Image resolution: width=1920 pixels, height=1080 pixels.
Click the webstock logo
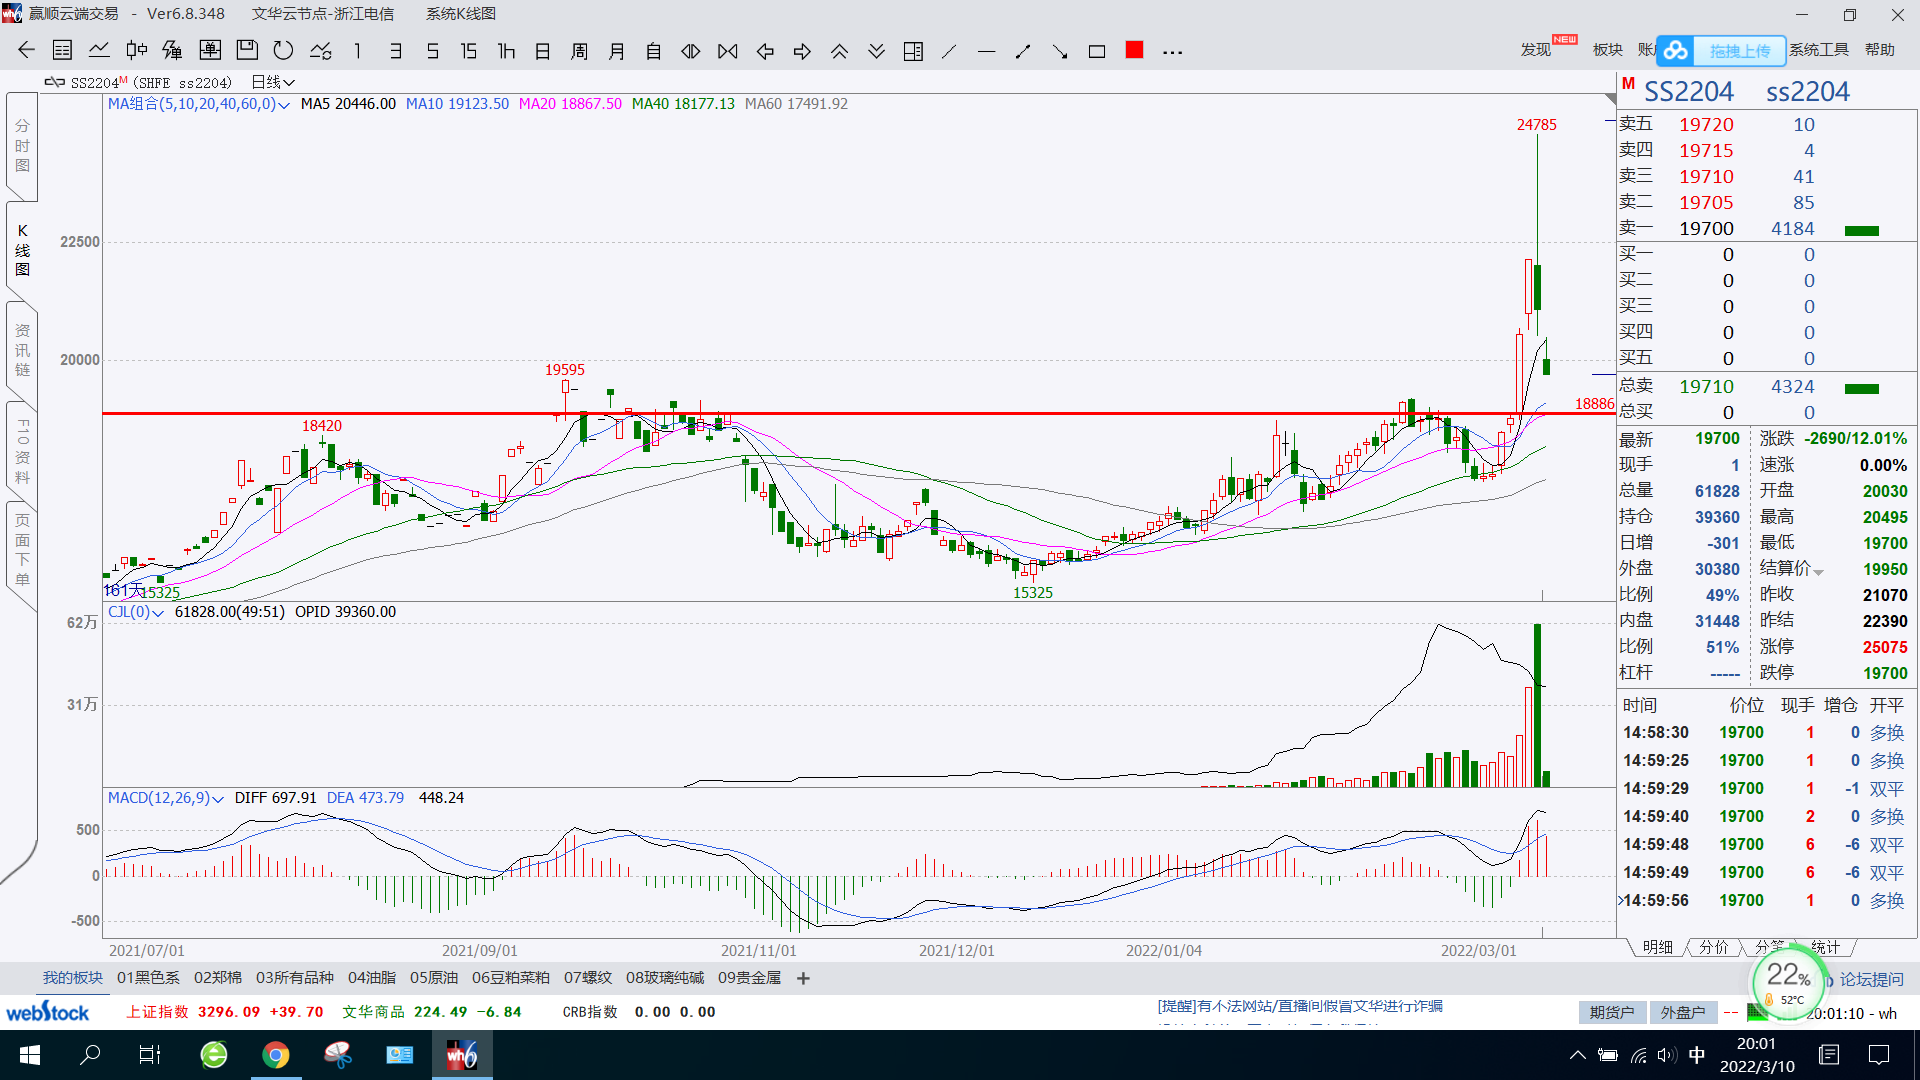coord(47,1012)
